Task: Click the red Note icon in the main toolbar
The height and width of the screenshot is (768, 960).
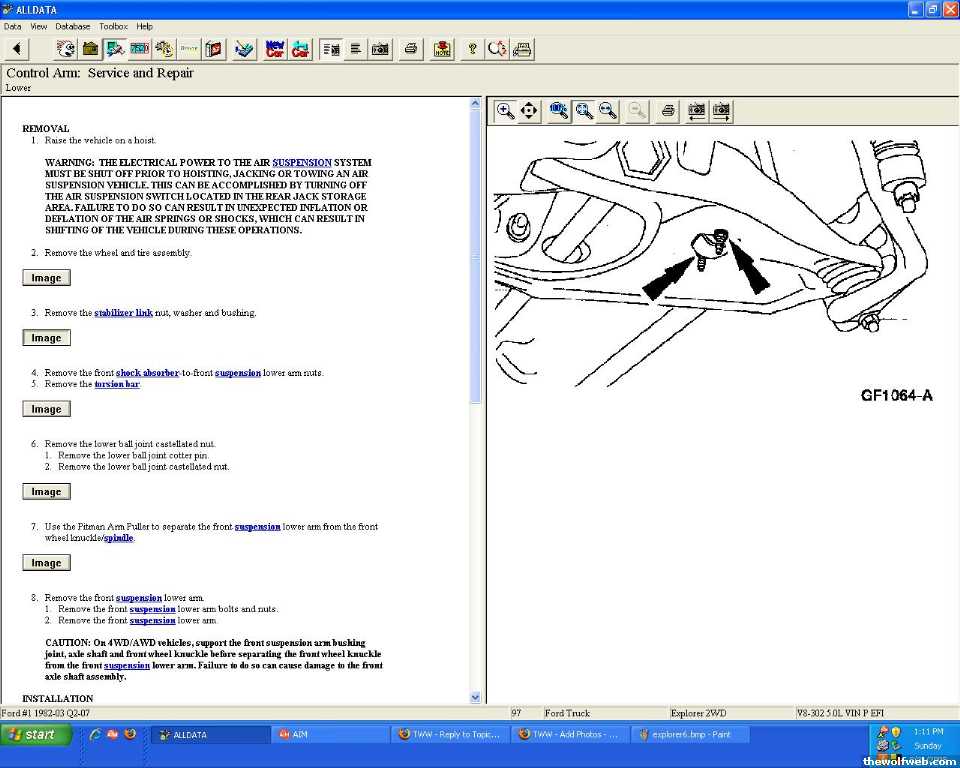Action: click(x=442, y=48)
